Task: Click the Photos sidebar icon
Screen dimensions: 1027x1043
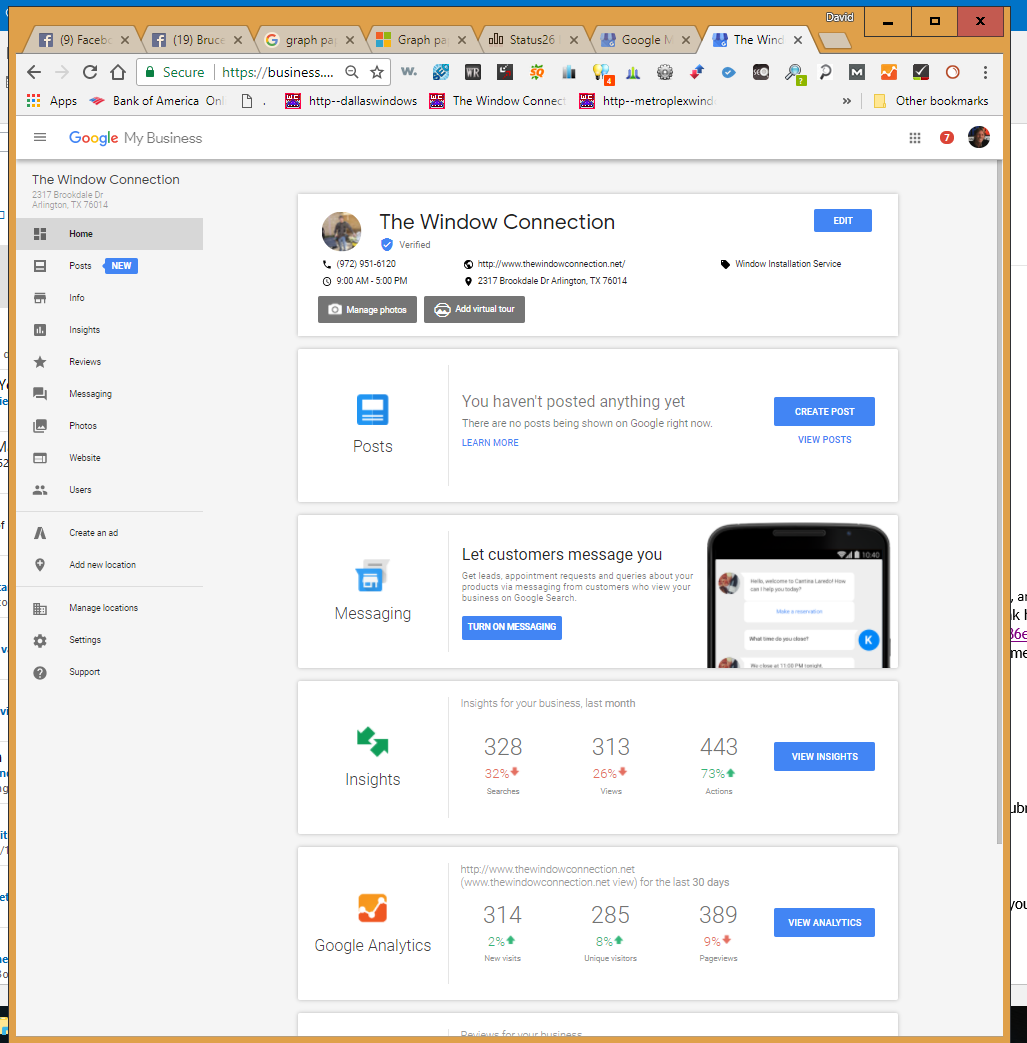Action: coord(40,426)
